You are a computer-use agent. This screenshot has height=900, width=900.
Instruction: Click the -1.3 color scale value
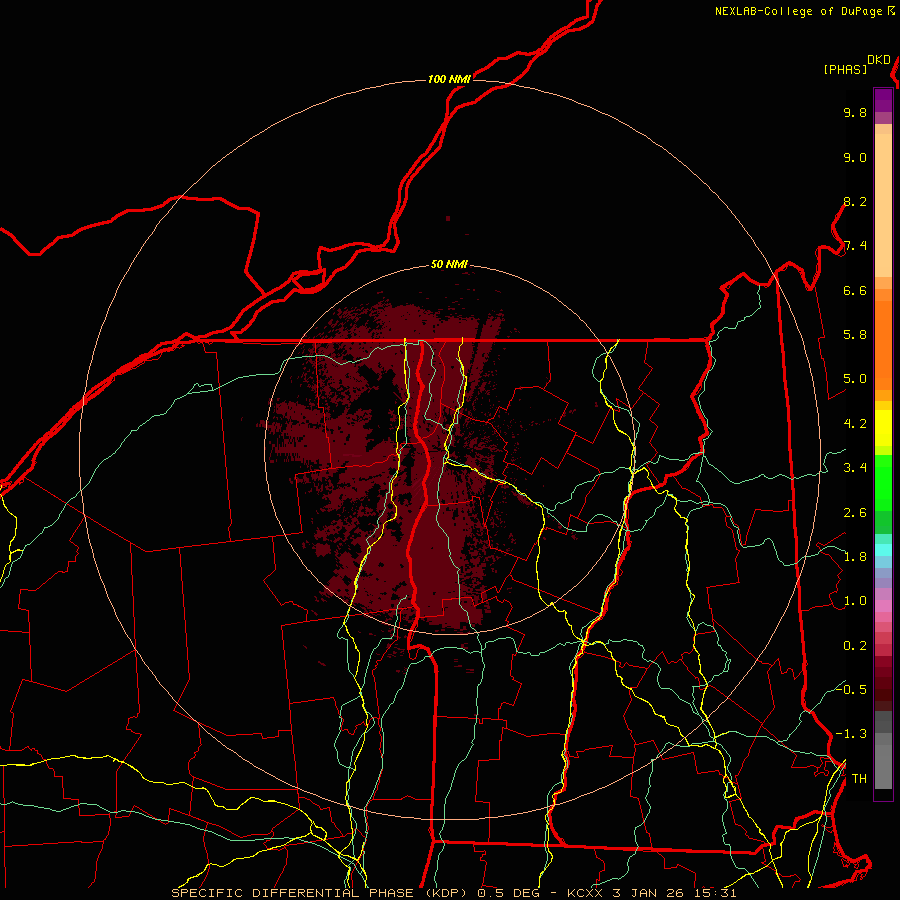pos(851,735)
